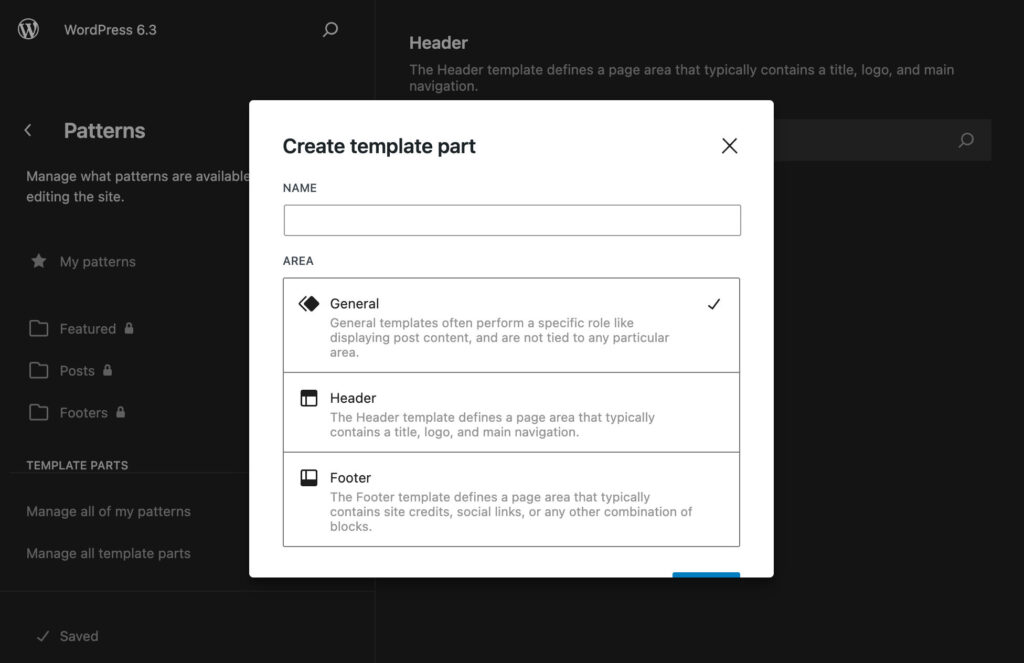Click inside the Name input field
The height and width of the screenshot is (663, 1024).
[511, 220]
